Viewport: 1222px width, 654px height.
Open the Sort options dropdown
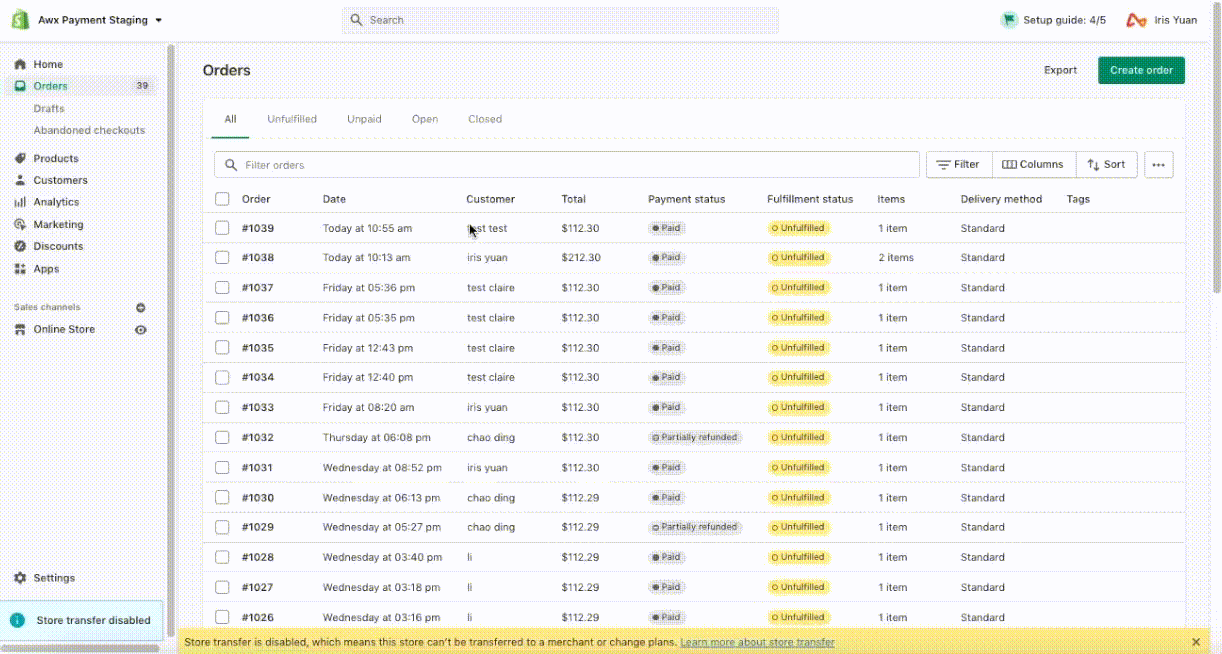[x=1106, y=165]
